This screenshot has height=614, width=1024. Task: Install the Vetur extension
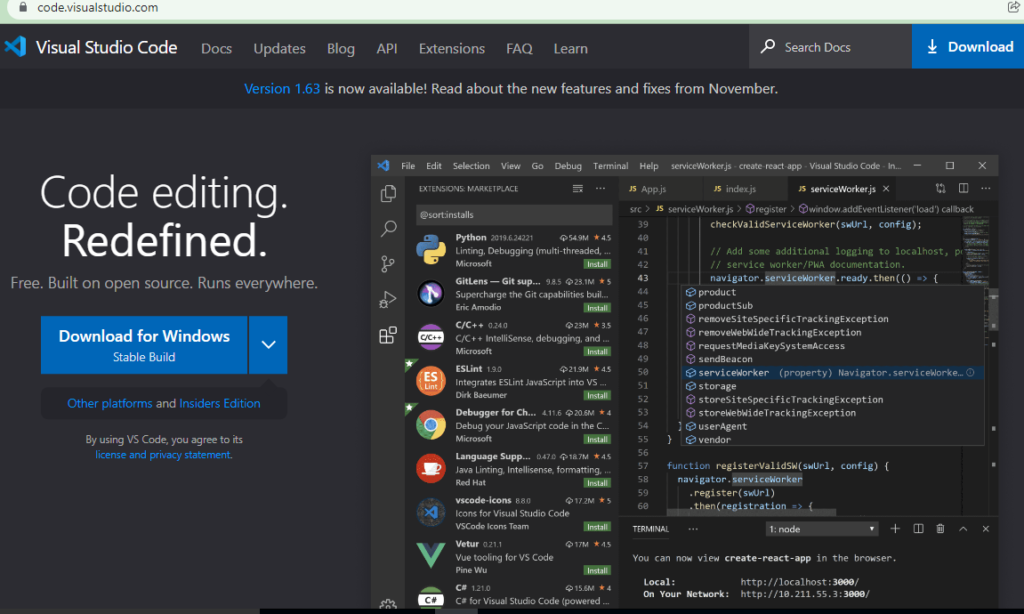click(x=597, y=570)
